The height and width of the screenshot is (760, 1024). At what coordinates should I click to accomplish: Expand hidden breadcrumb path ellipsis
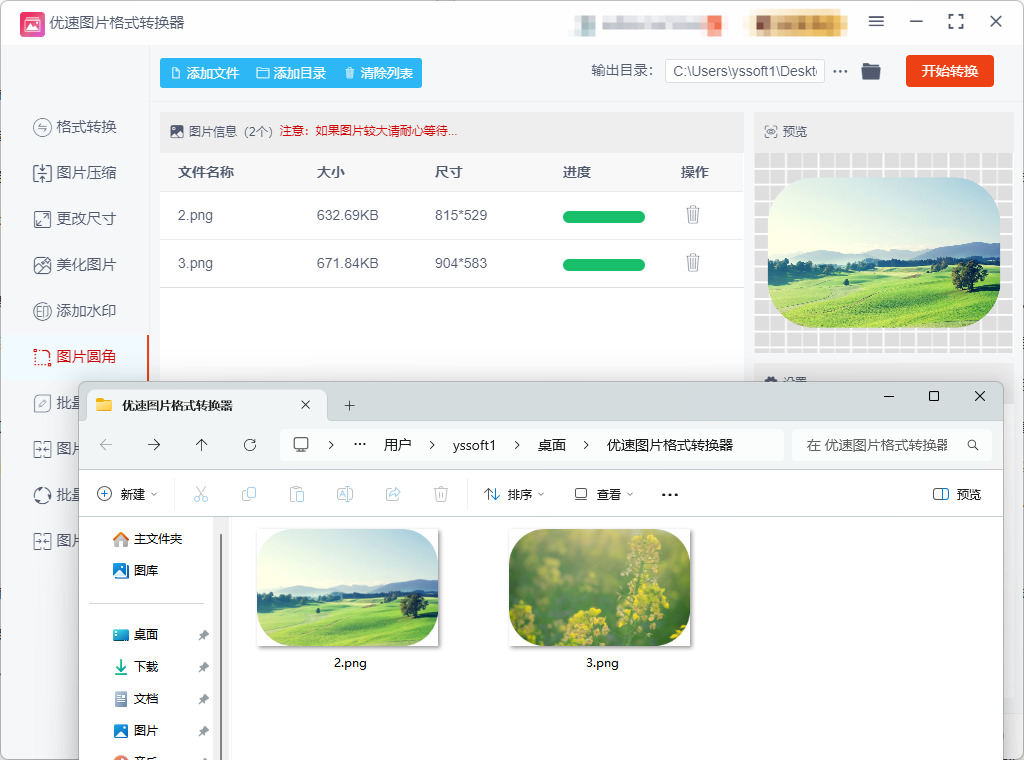click(360, 445)
